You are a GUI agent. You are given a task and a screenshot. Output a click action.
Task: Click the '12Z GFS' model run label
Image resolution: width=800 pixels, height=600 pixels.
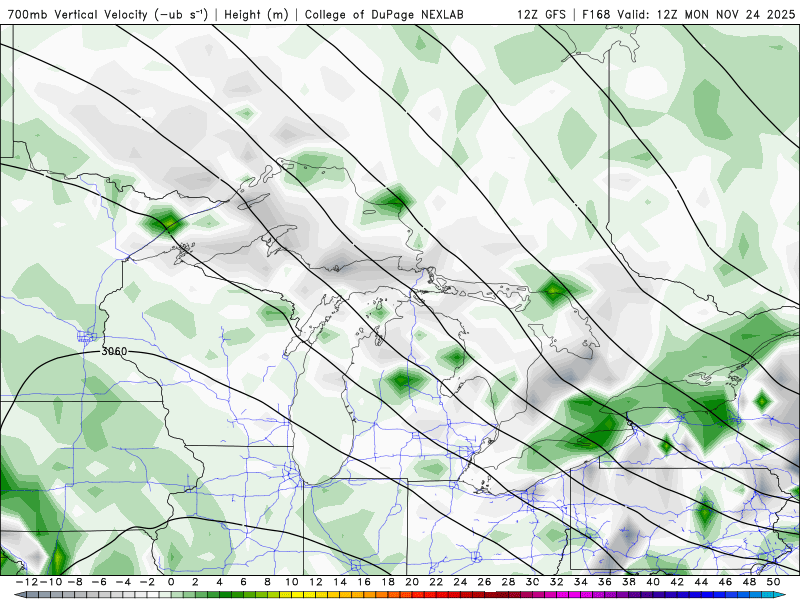(x=541, y=15)
